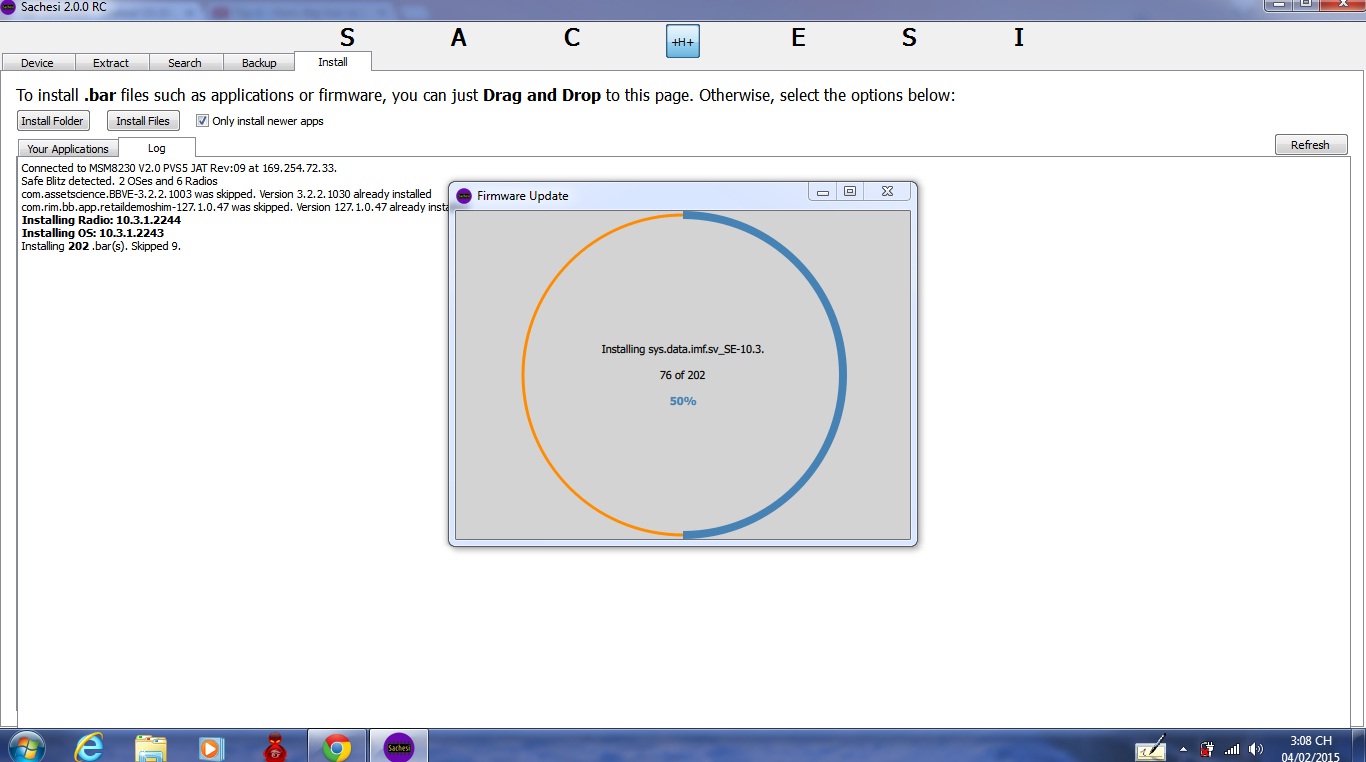Viewport: 1366px width, 762px height.
Task: Click the Firmware Update dialog title icon
Action: pos(464,195)
